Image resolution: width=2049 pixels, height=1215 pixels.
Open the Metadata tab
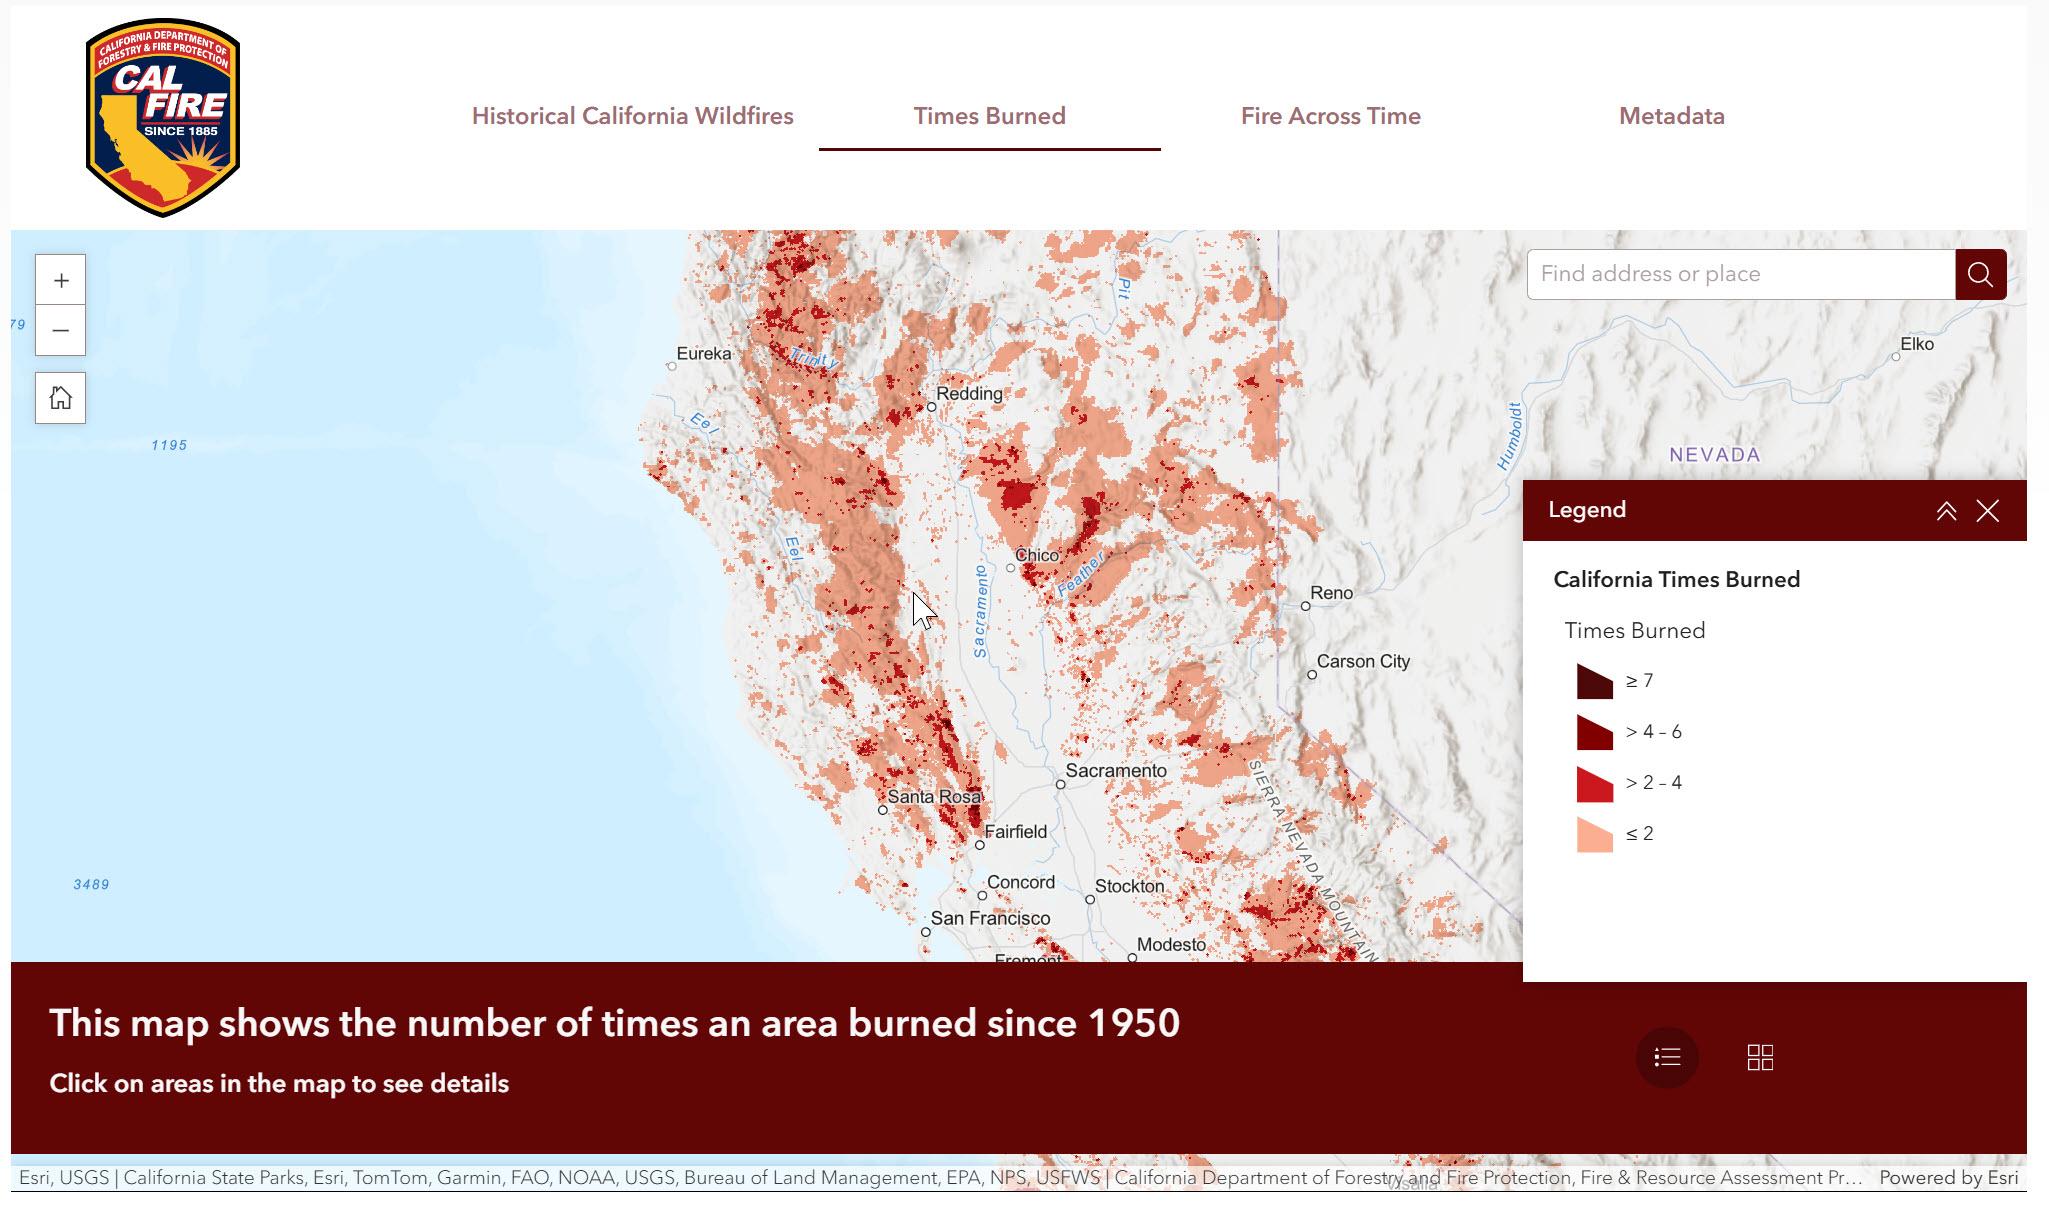(1671, 116)
